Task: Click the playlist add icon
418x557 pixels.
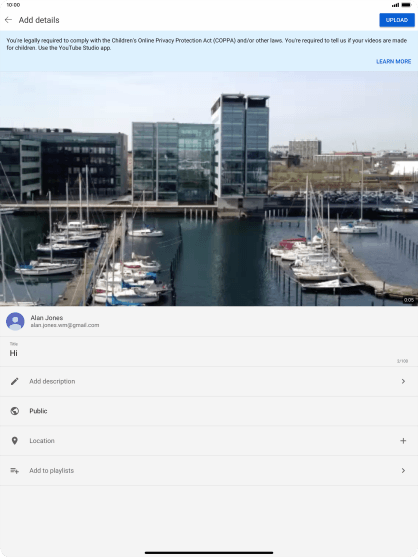Action: [x=15, y=471]
